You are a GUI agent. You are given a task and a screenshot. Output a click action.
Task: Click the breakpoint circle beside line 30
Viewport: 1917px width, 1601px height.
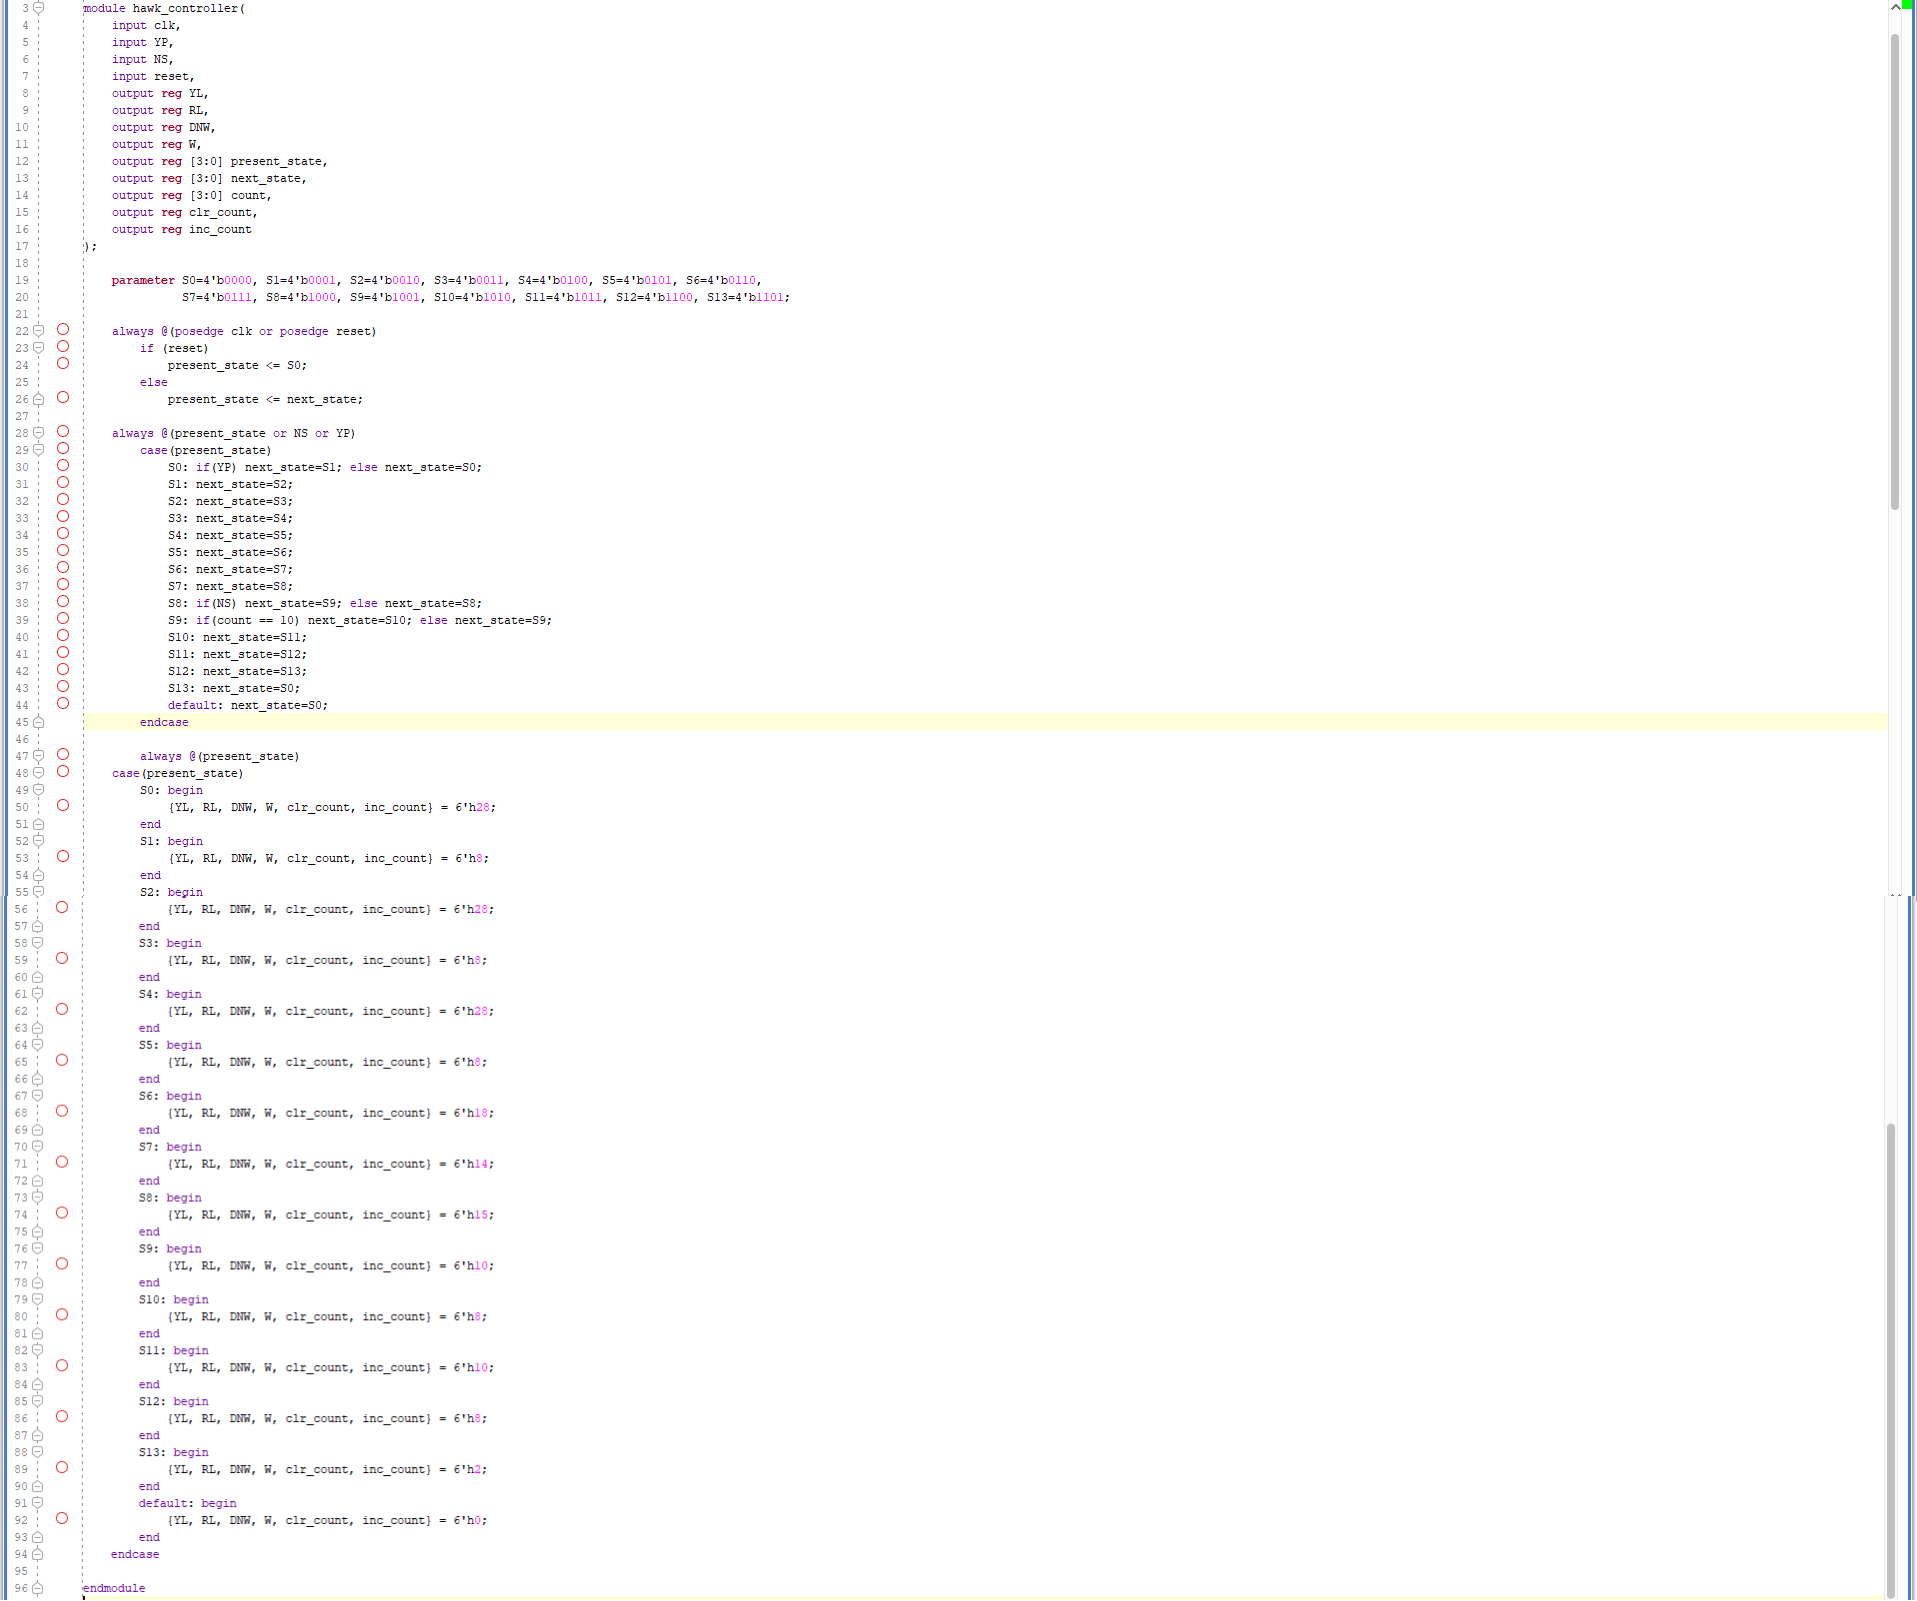click(x=62, y=466)
